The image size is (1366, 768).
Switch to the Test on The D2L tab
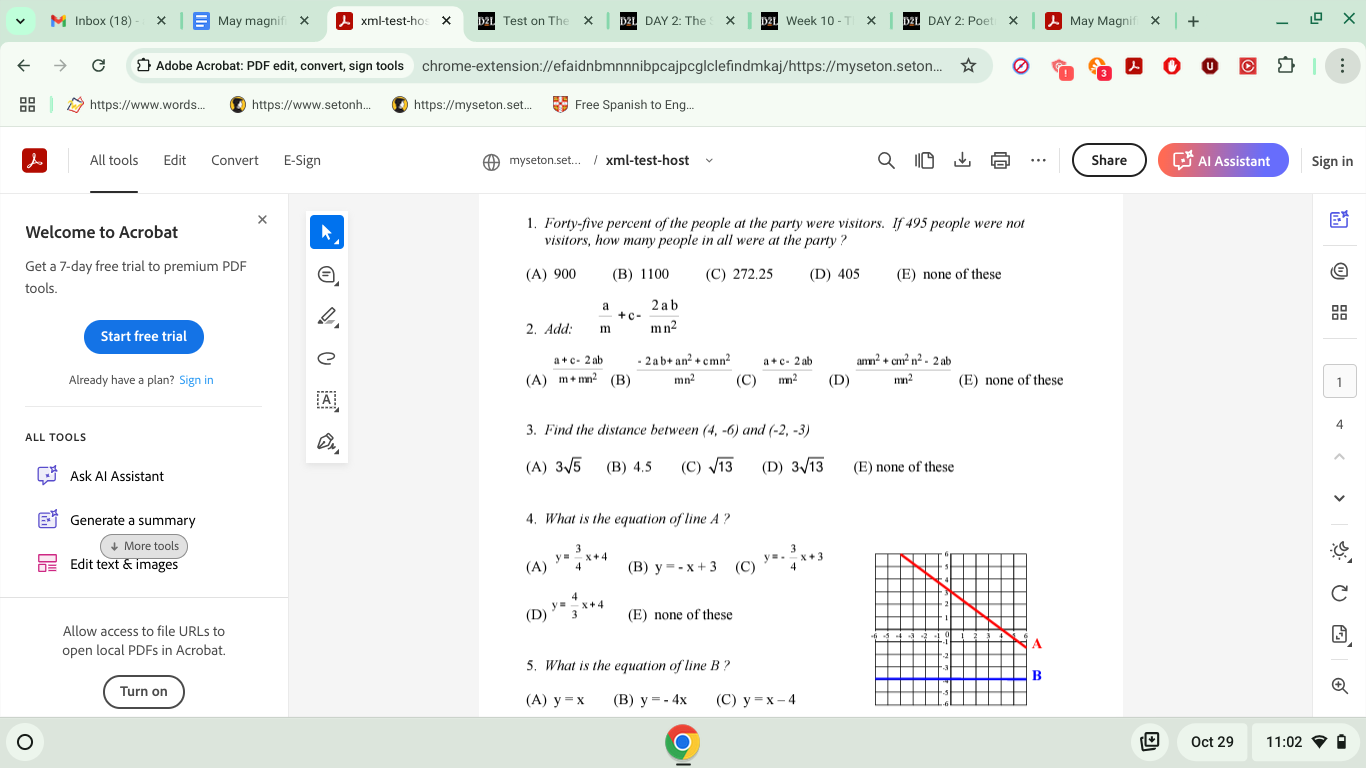pyautogui.click(x=536, y=21)
